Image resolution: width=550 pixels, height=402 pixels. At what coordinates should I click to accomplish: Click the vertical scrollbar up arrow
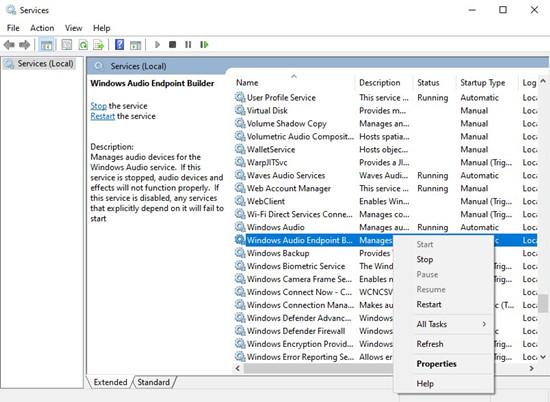click(x=543, y=81)
